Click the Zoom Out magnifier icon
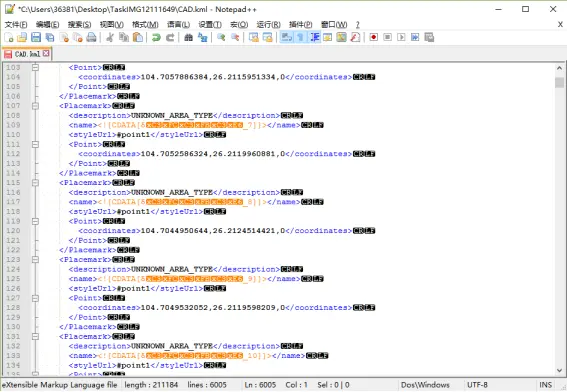Screen dimensions: 567x392 235,37
